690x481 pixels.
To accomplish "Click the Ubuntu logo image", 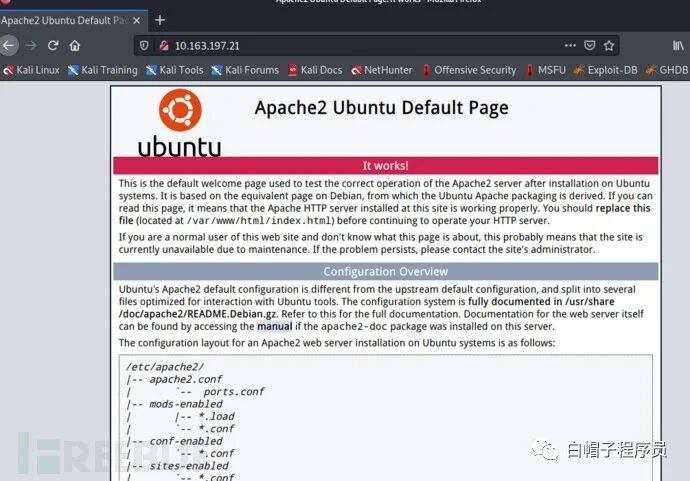I will pos(180,123).
